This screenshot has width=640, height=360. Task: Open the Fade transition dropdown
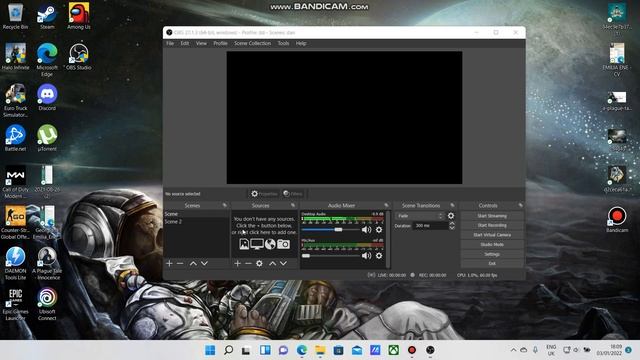[x=420, y=216]
